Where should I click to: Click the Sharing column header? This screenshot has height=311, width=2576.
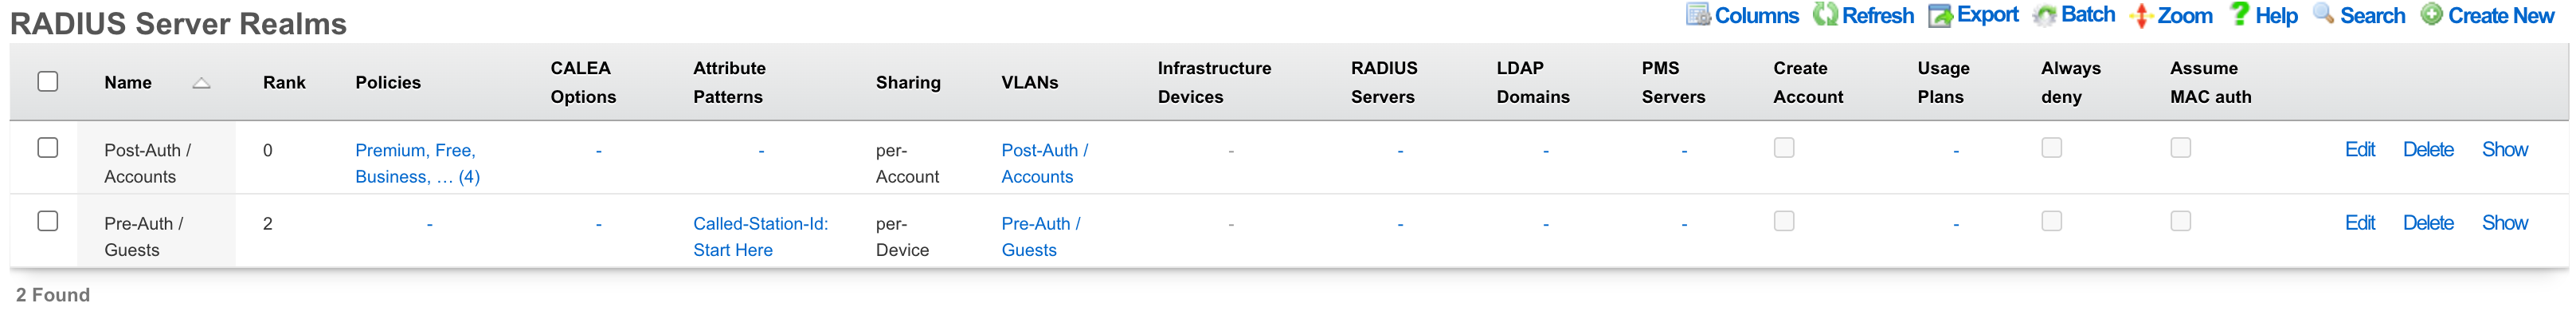click(x=908, y=83)
